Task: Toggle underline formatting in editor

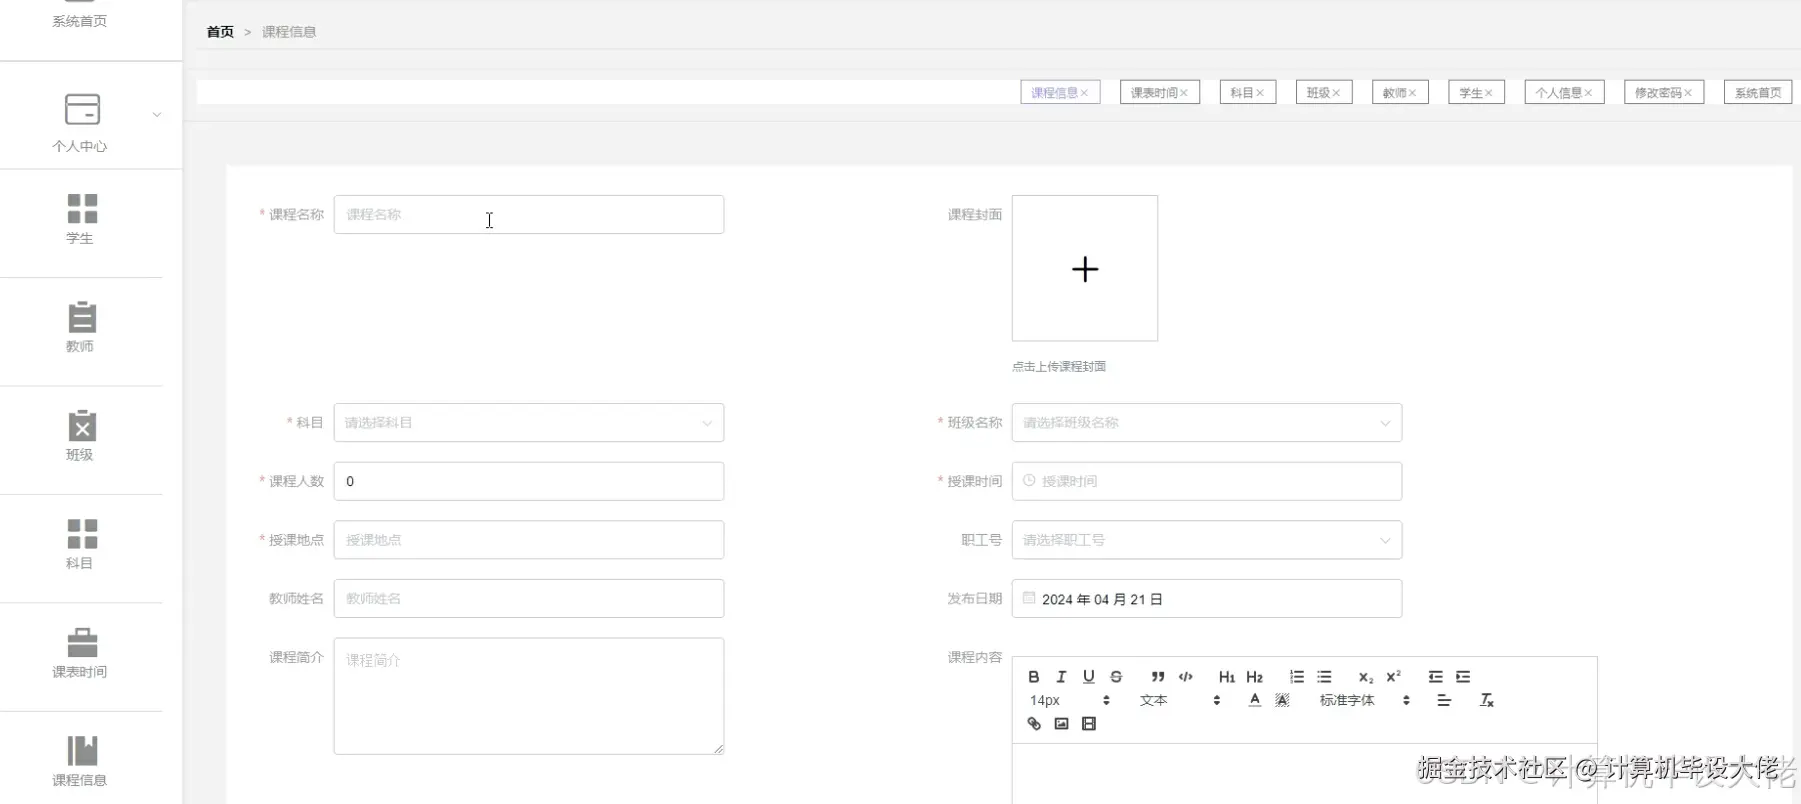Action: coord(1089,677)
